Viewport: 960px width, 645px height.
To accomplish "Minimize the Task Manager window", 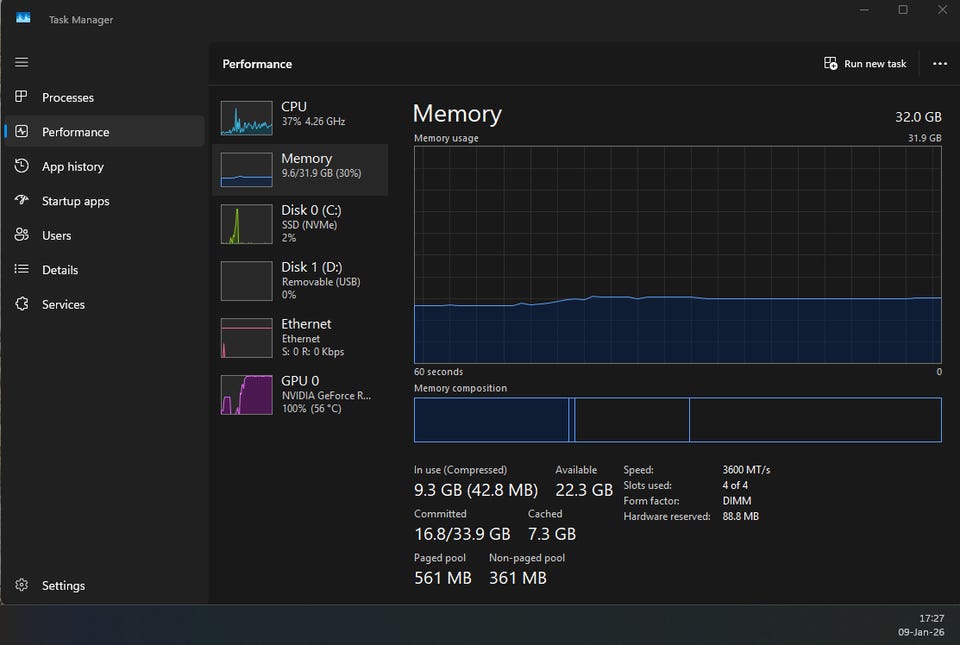I will pos(864,10).
